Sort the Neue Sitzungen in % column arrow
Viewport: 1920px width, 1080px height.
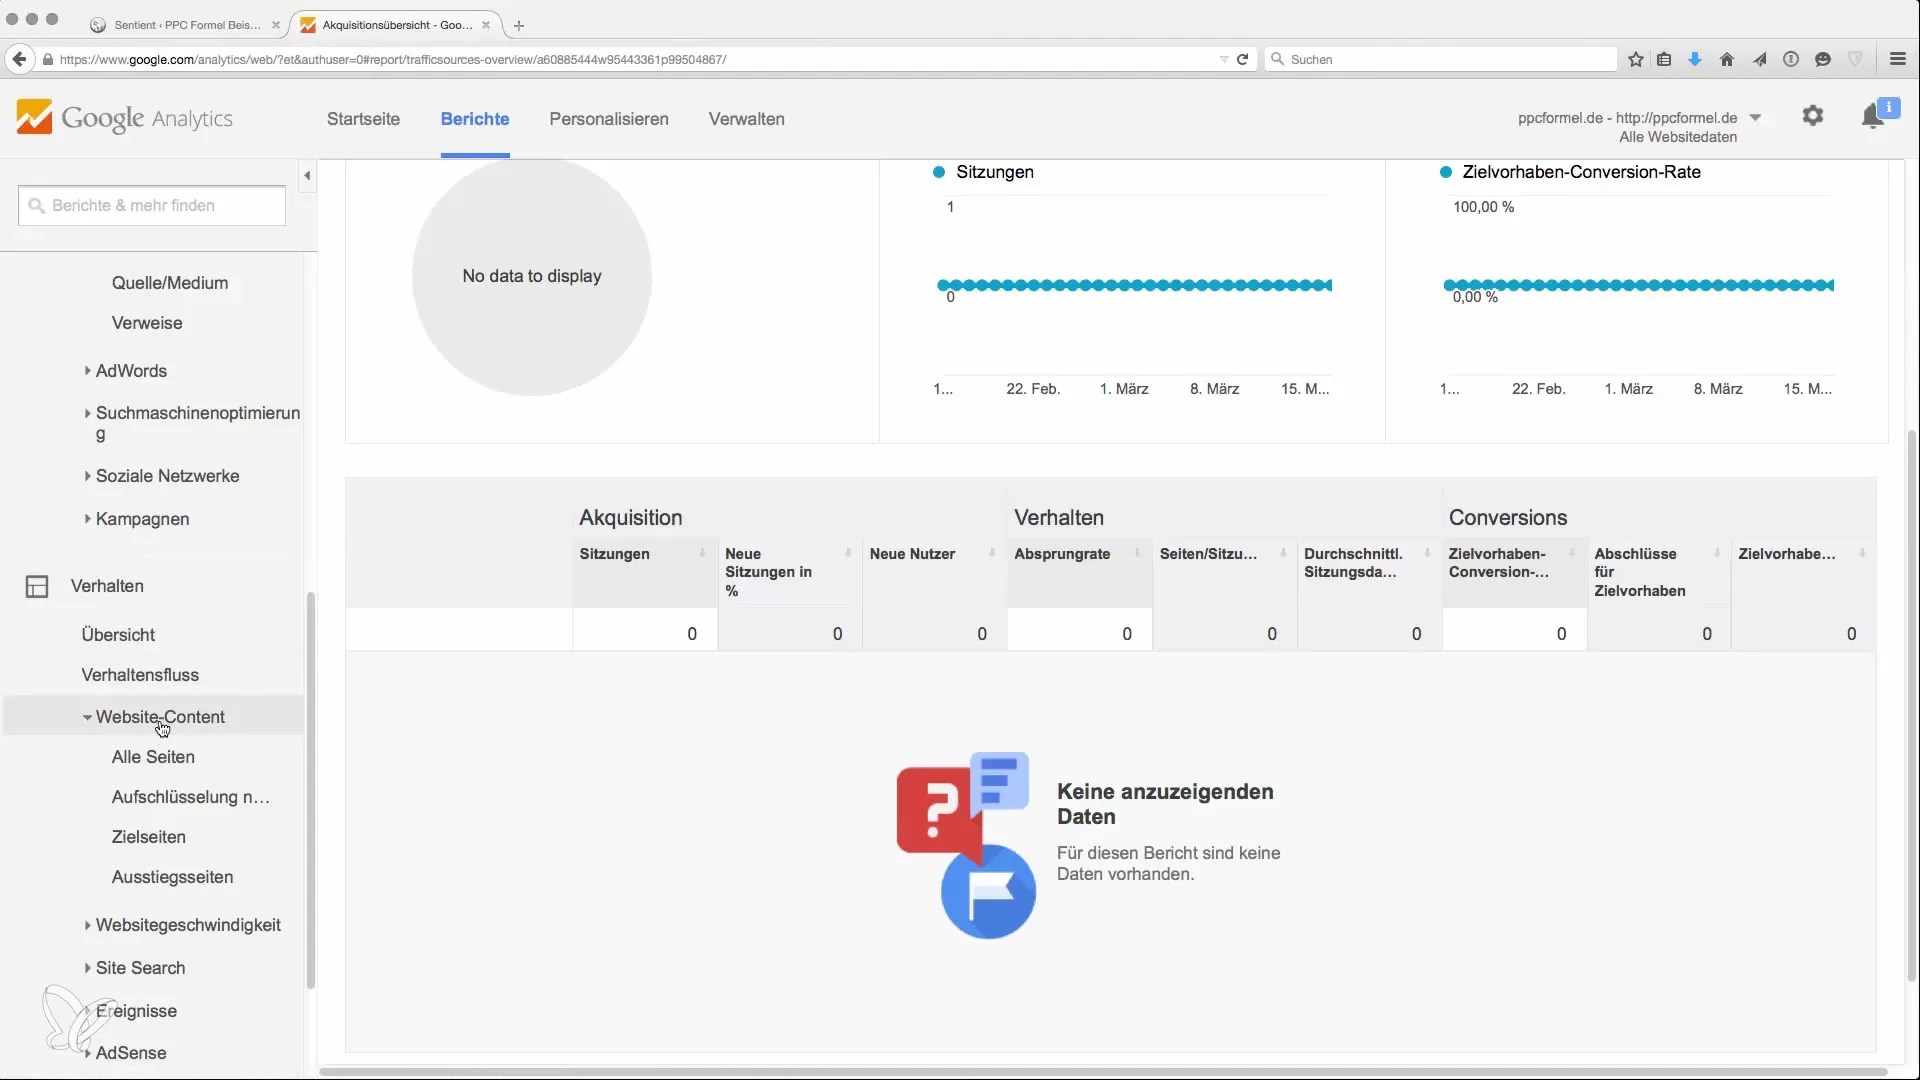pyautogui.click(x=847, y=553)
